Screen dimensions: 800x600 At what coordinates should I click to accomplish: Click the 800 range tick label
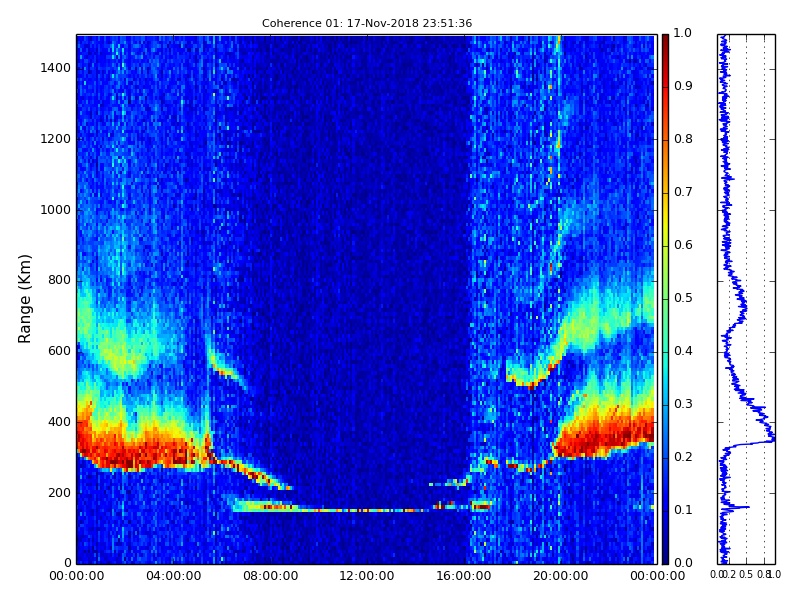(60, 280)
